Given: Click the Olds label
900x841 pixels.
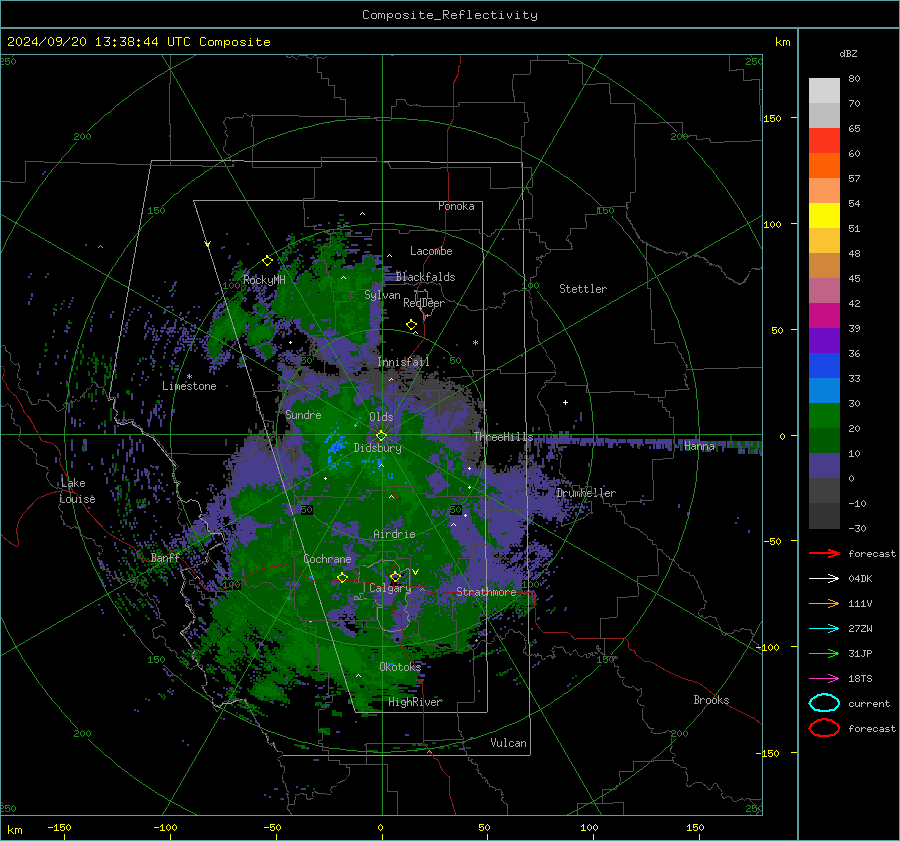Looking at the screenshot, I should point(381,417).
